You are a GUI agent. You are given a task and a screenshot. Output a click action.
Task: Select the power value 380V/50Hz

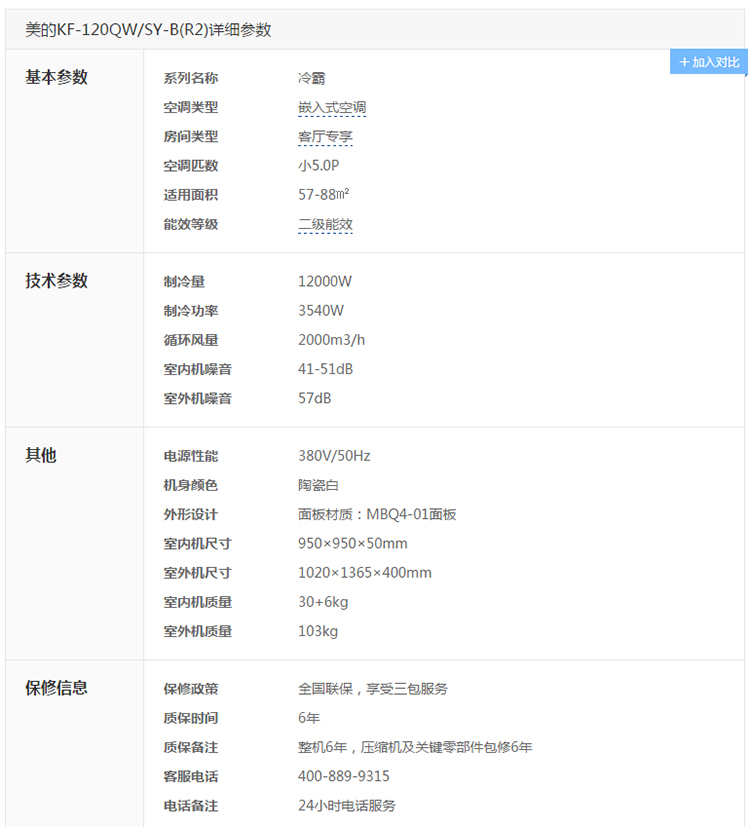coord(334,456)
